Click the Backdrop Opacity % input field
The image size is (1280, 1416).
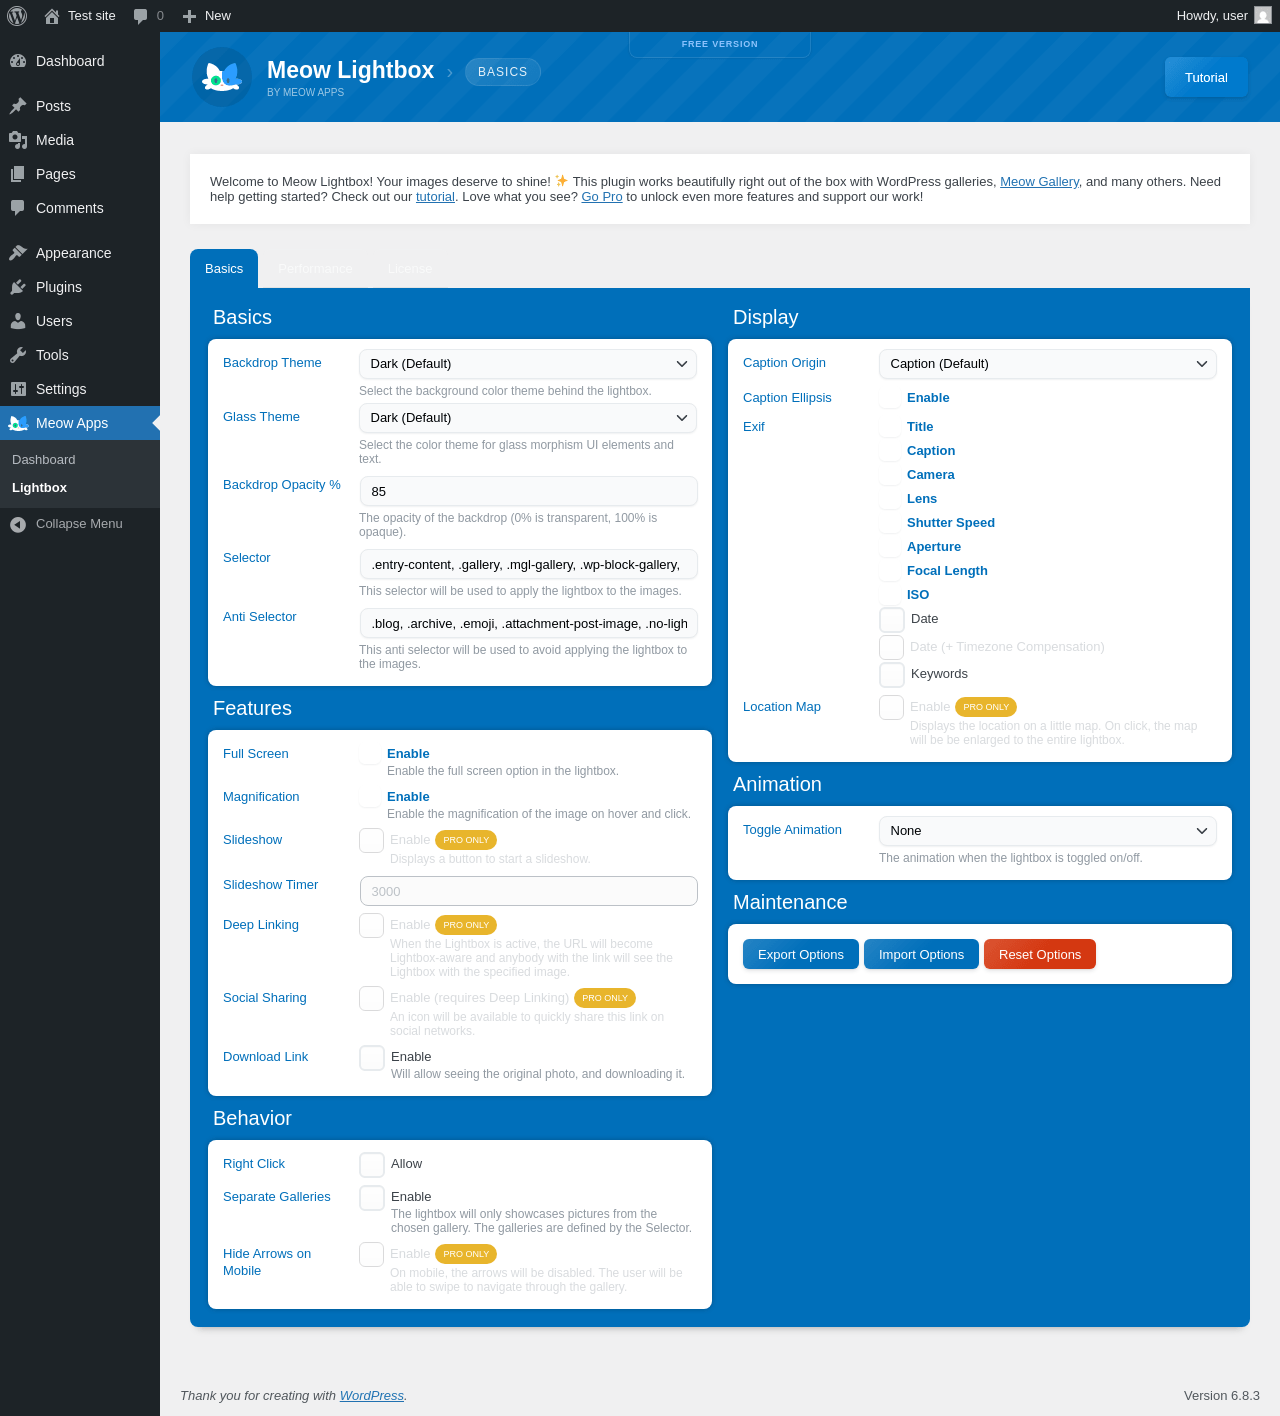pyautogui.click(x=529, y=491)
